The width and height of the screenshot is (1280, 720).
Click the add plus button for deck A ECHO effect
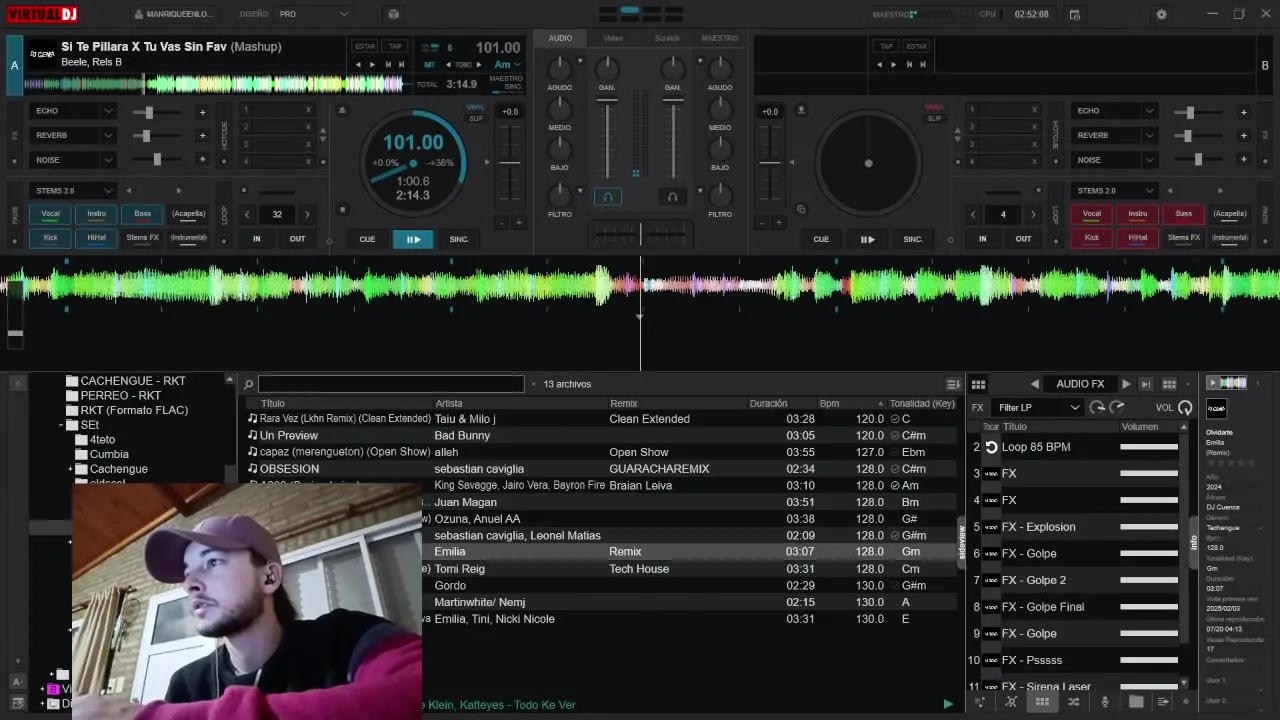202,112
